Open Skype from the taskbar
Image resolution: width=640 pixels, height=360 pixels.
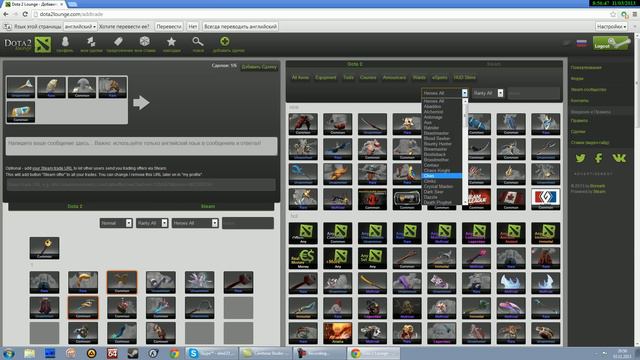(x=211, y=353)
